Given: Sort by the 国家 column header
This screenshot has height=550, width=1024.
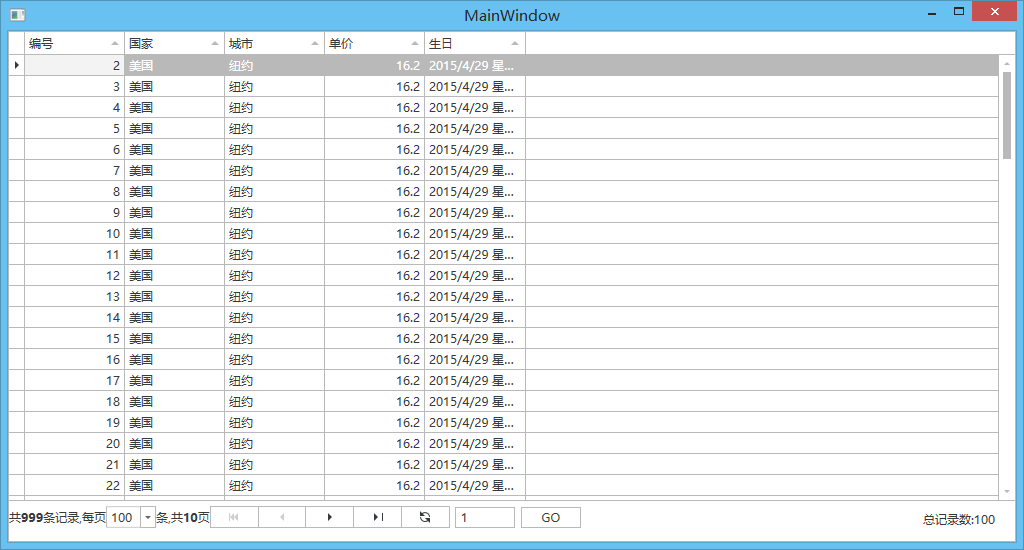Looking at the screenshot, I should pos(174,44).
